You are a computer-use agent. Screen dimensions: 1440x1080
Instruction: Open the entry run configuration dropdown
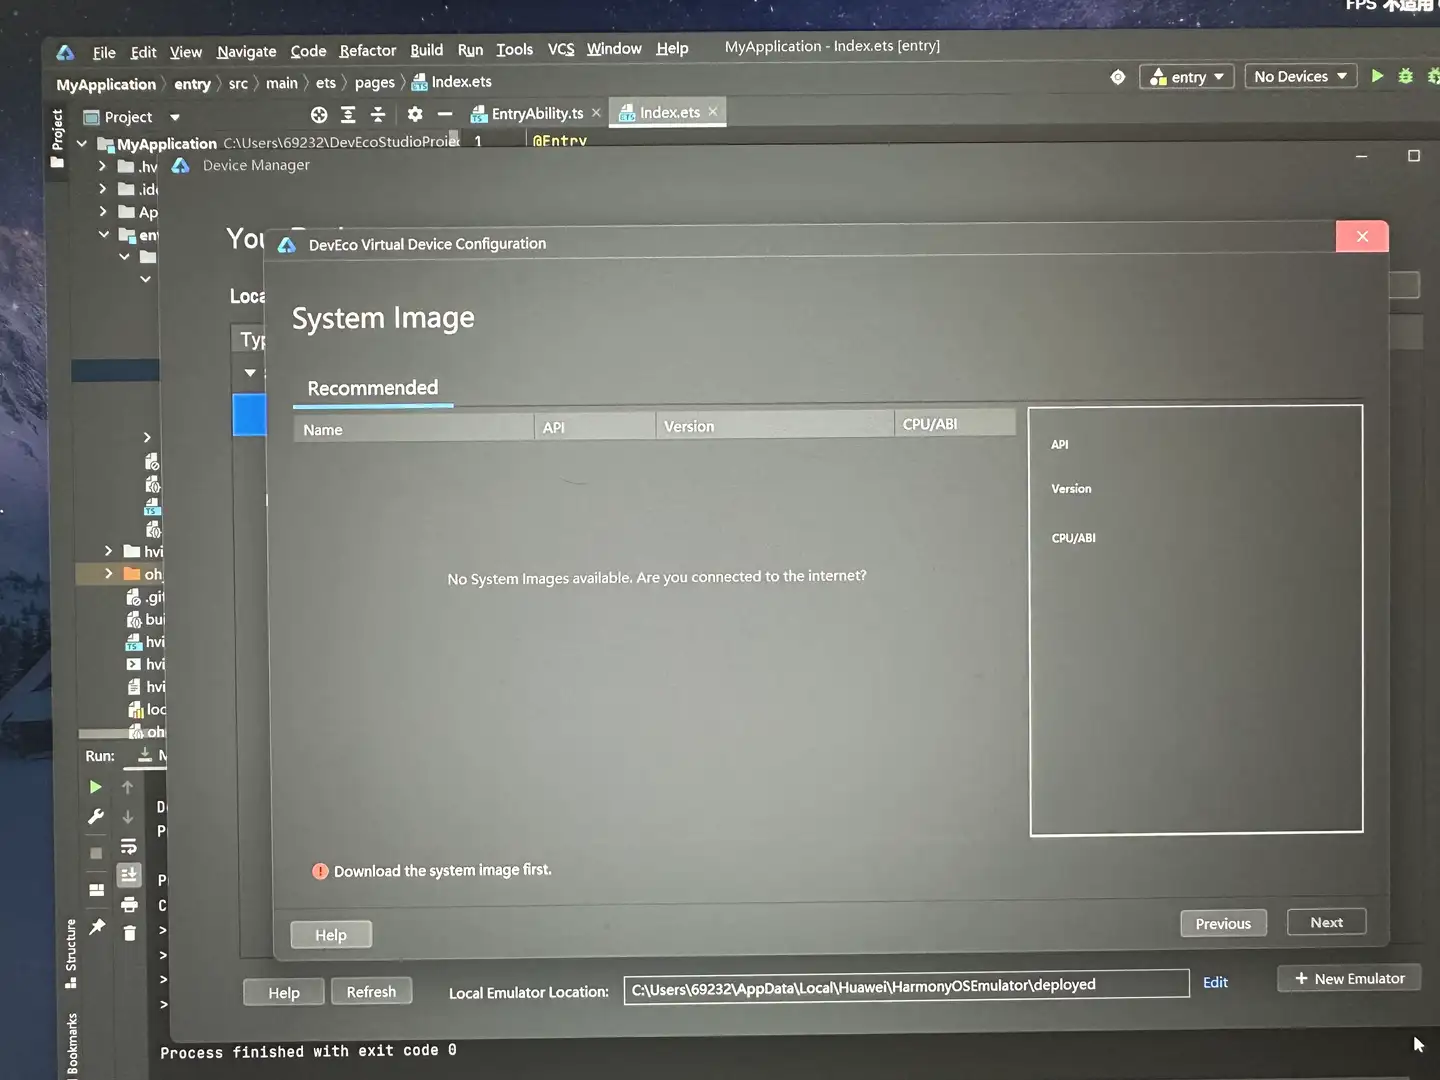pyautogui.click(x=1187, y=77)
